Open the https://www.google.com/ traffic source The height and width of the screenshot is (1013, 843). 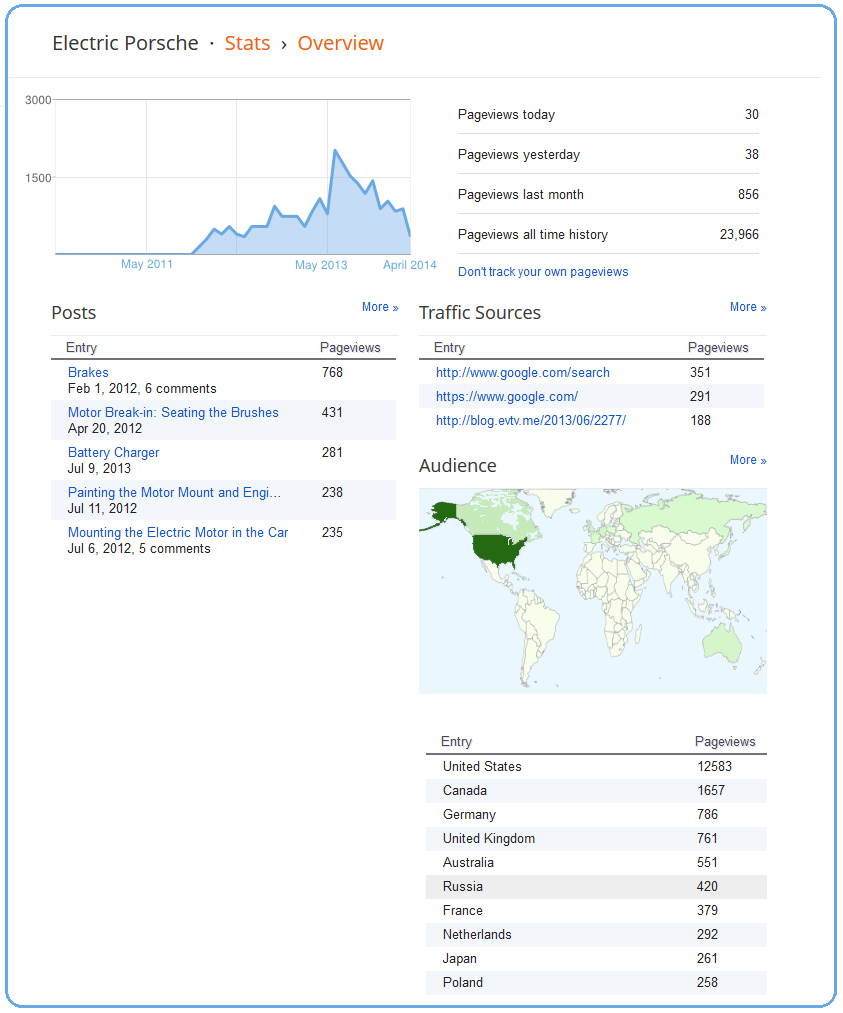506,397
